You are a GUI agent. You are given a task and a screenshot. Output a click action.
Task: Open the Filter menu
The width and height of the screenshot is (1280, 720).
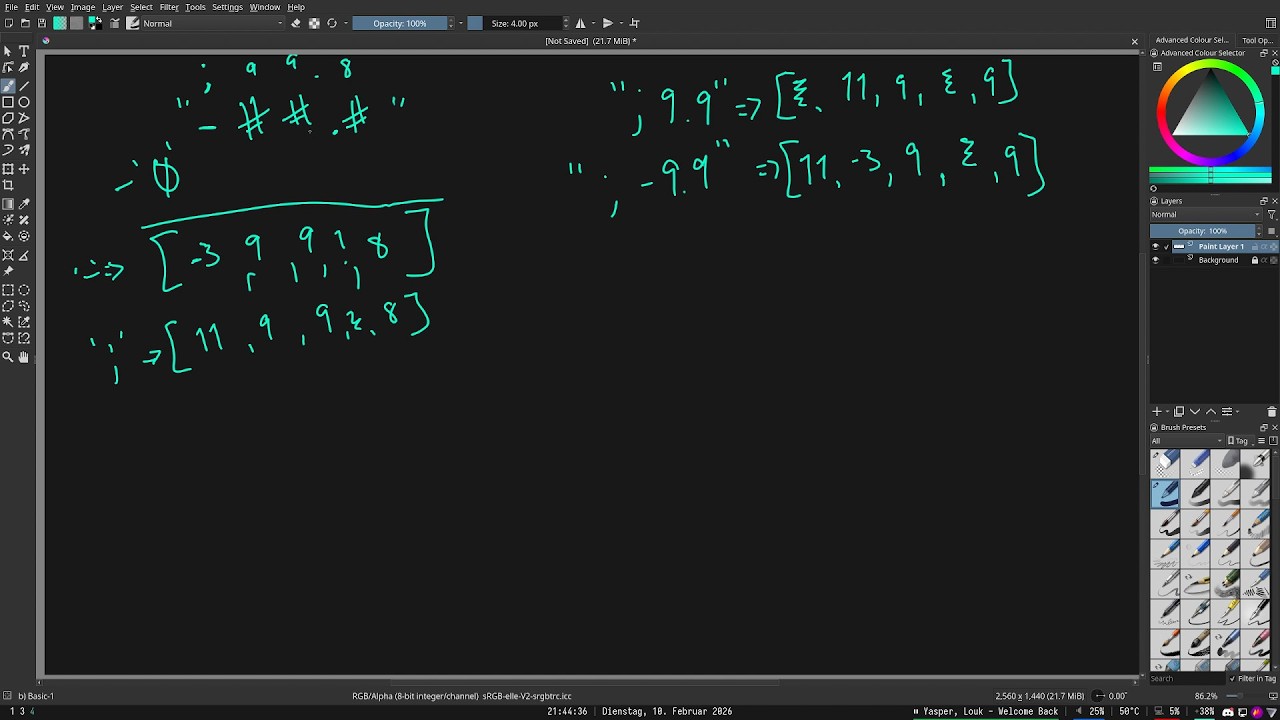(169, 7)
